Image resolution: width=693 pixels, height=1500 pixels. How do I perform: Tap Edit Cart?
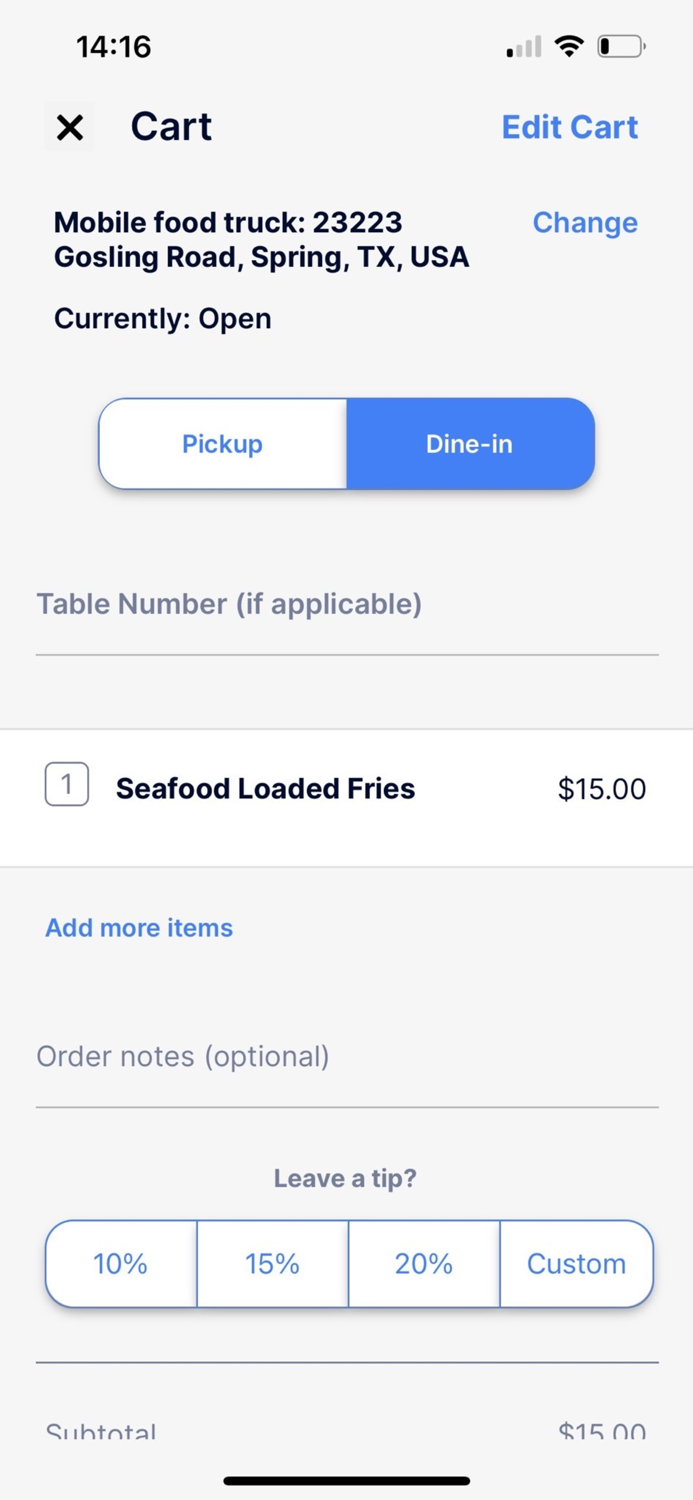pos(569,127)
